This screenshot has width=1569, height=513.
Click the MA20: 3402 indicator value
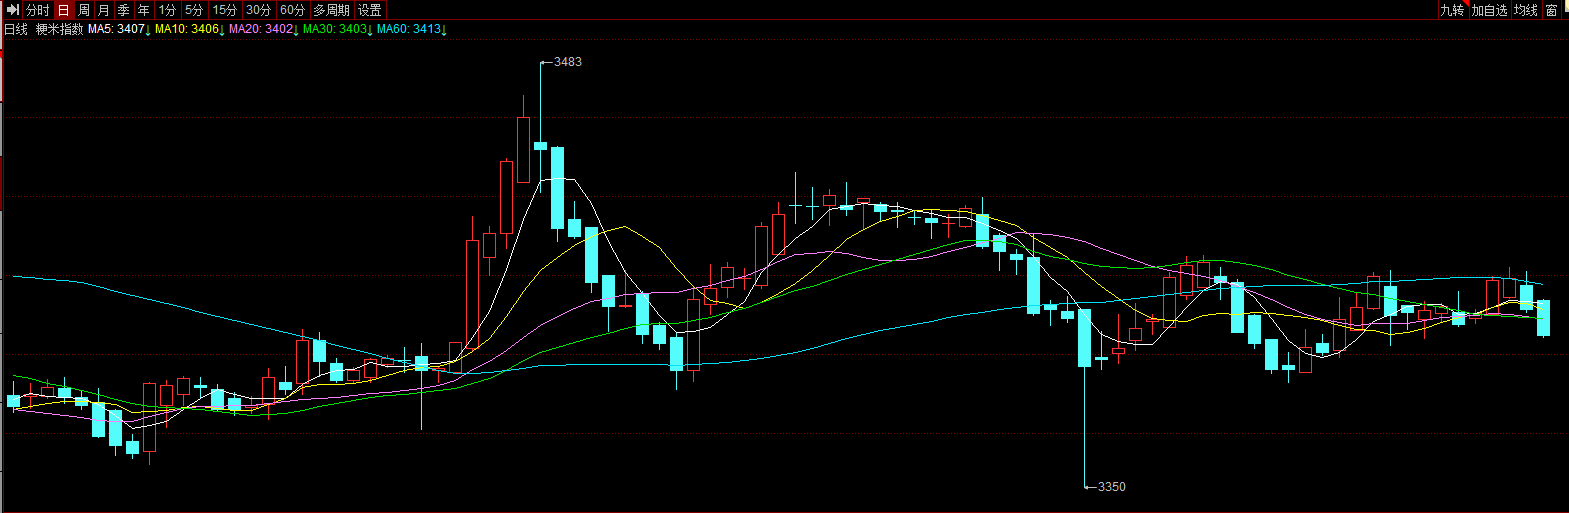(x=261, y=29)
